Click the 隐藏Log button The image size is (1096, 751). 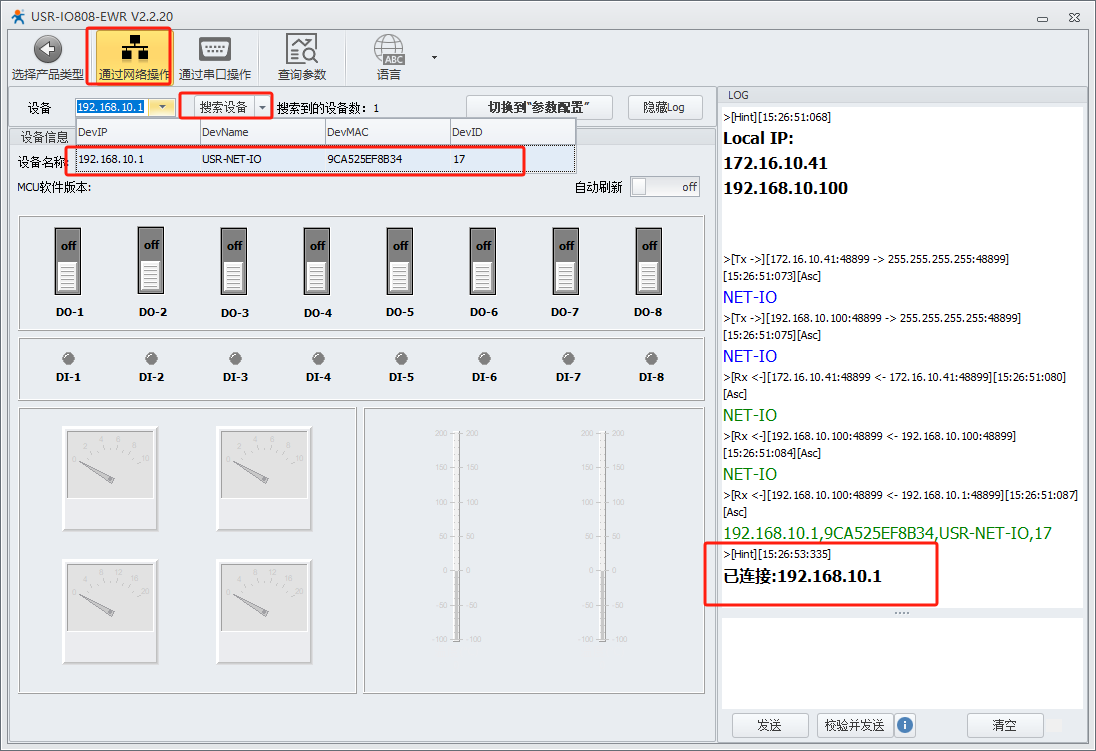[664, 107]
